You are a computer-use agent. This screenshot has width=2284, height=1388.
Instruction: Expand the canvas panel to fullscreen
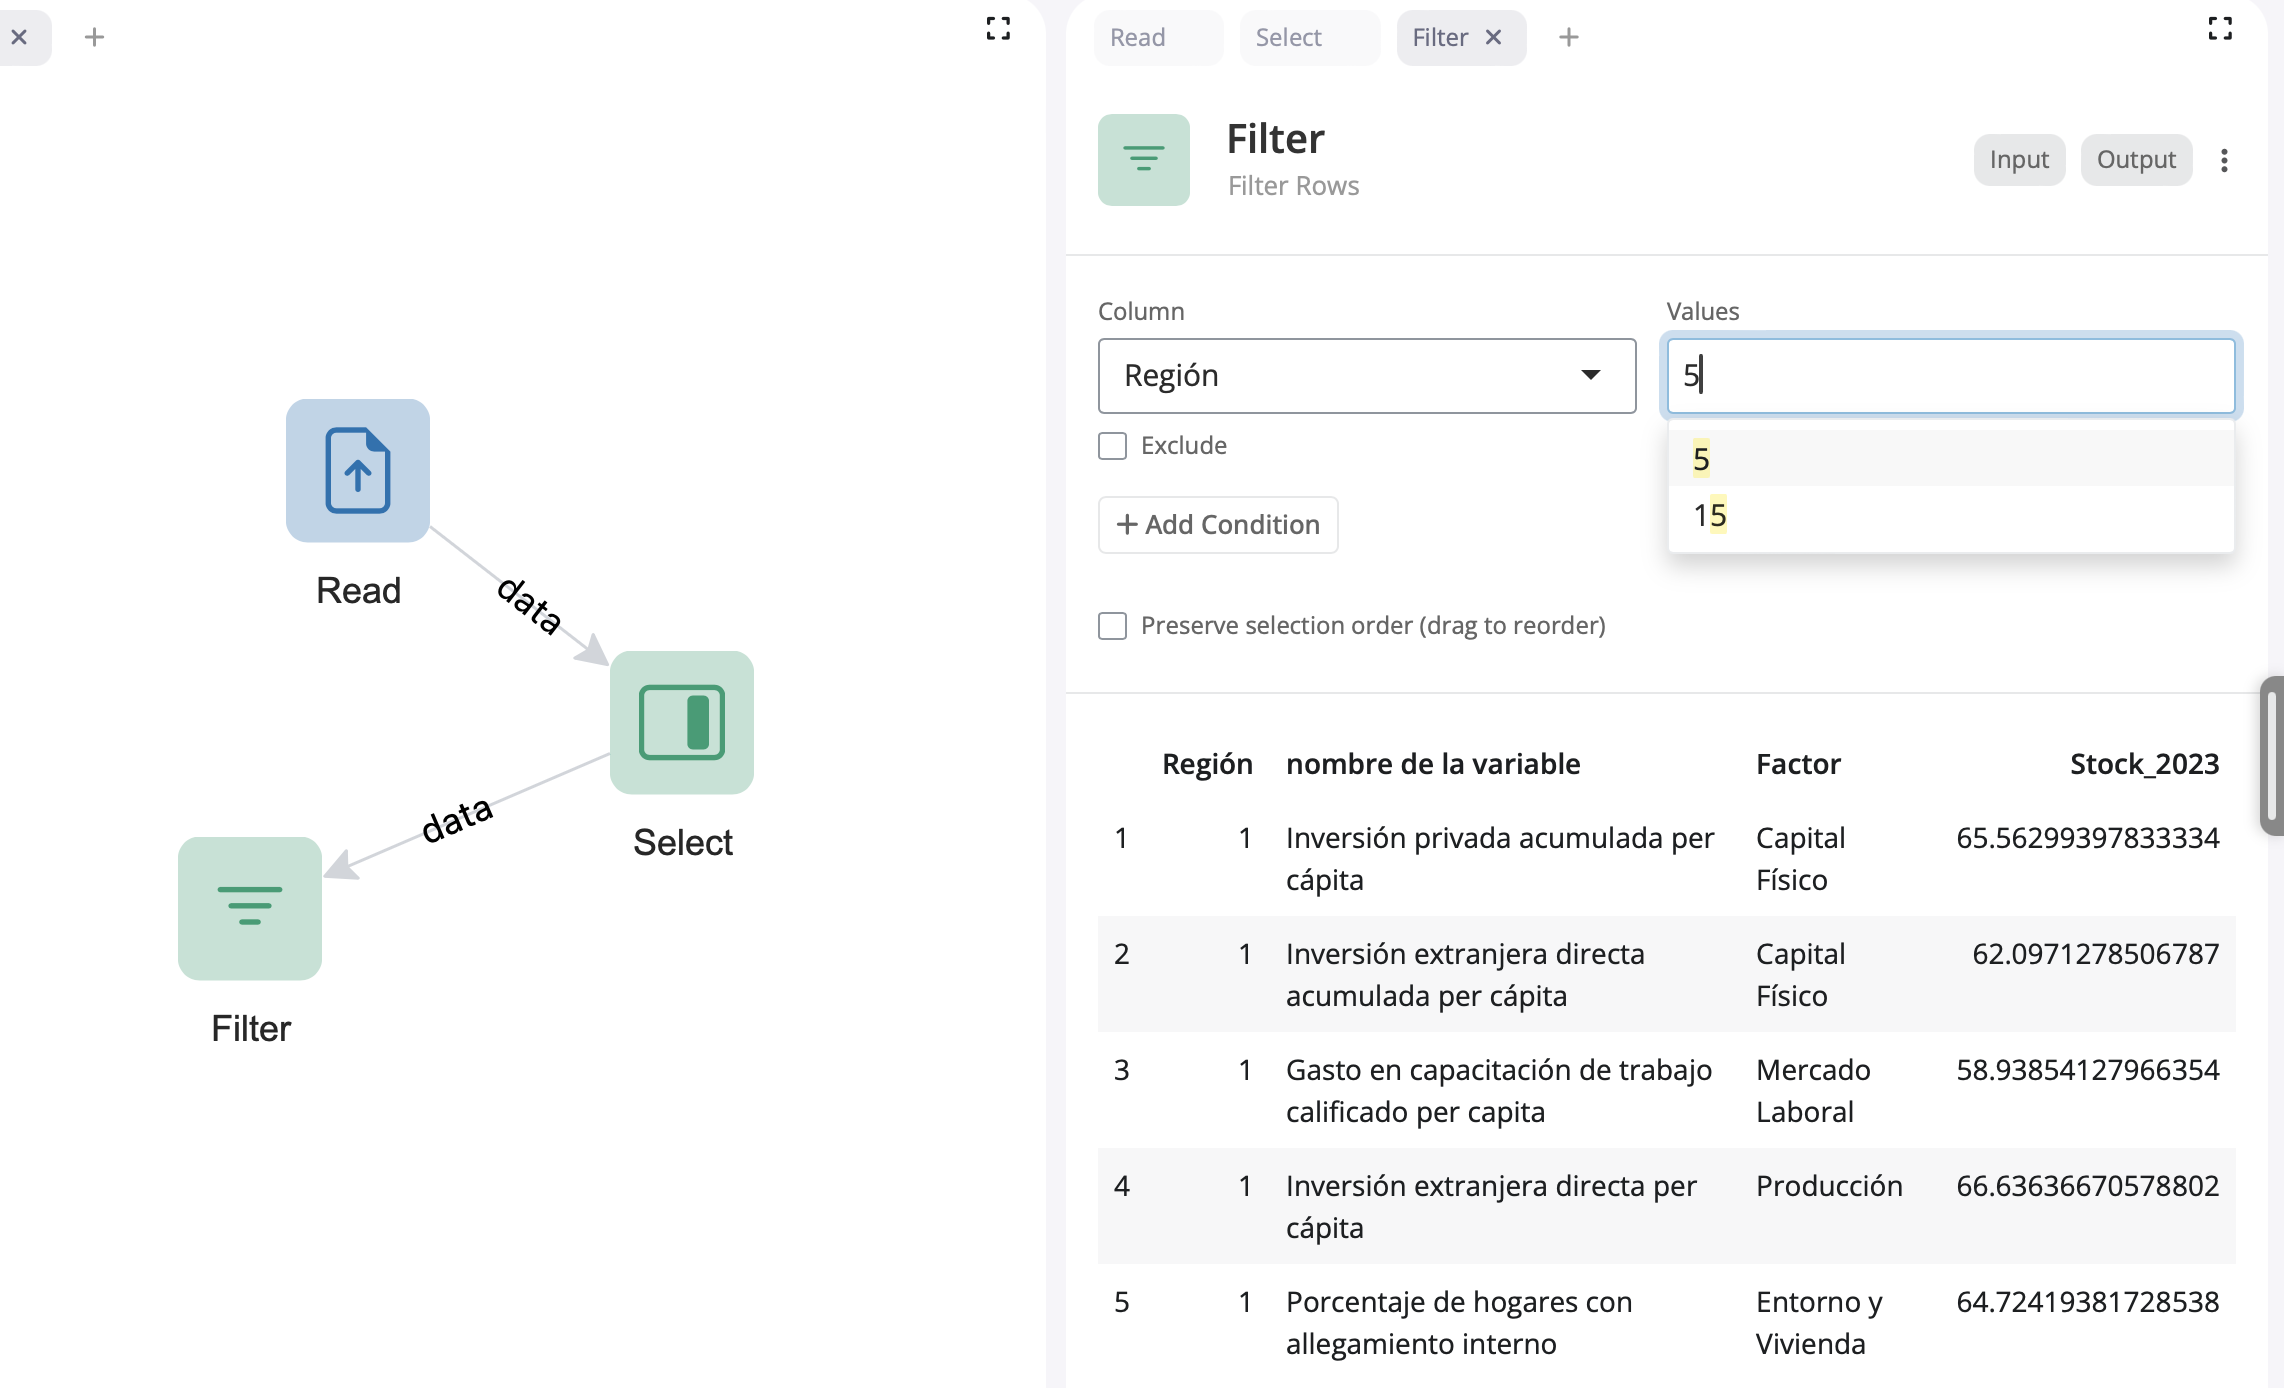[x=997, y=29]
